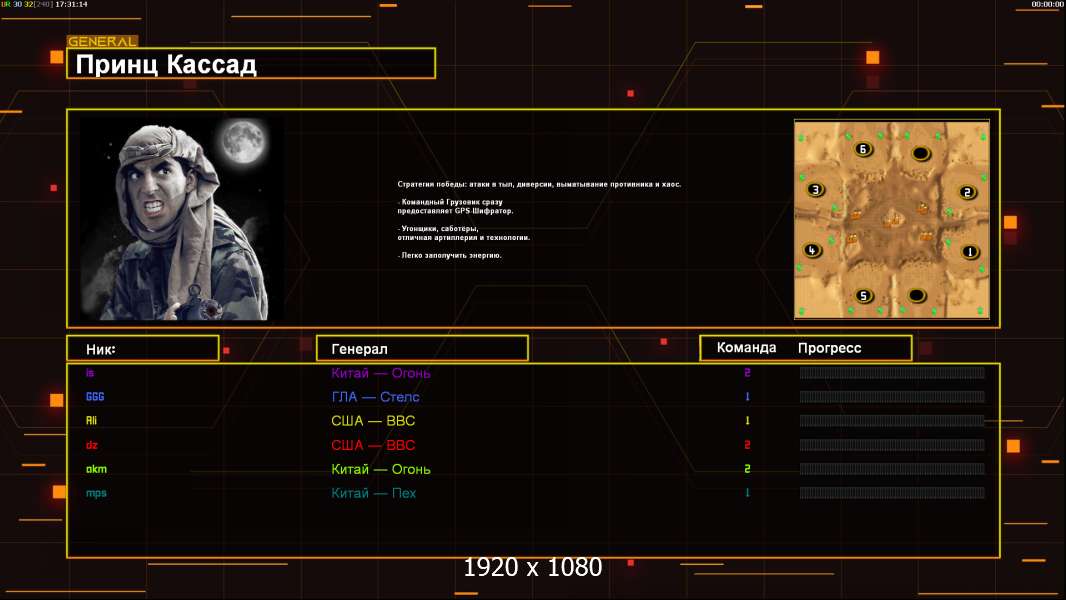The image size is (1066, 600).
Task: Pick start position 2 on the minimap
Action: (x=967, y=192)
